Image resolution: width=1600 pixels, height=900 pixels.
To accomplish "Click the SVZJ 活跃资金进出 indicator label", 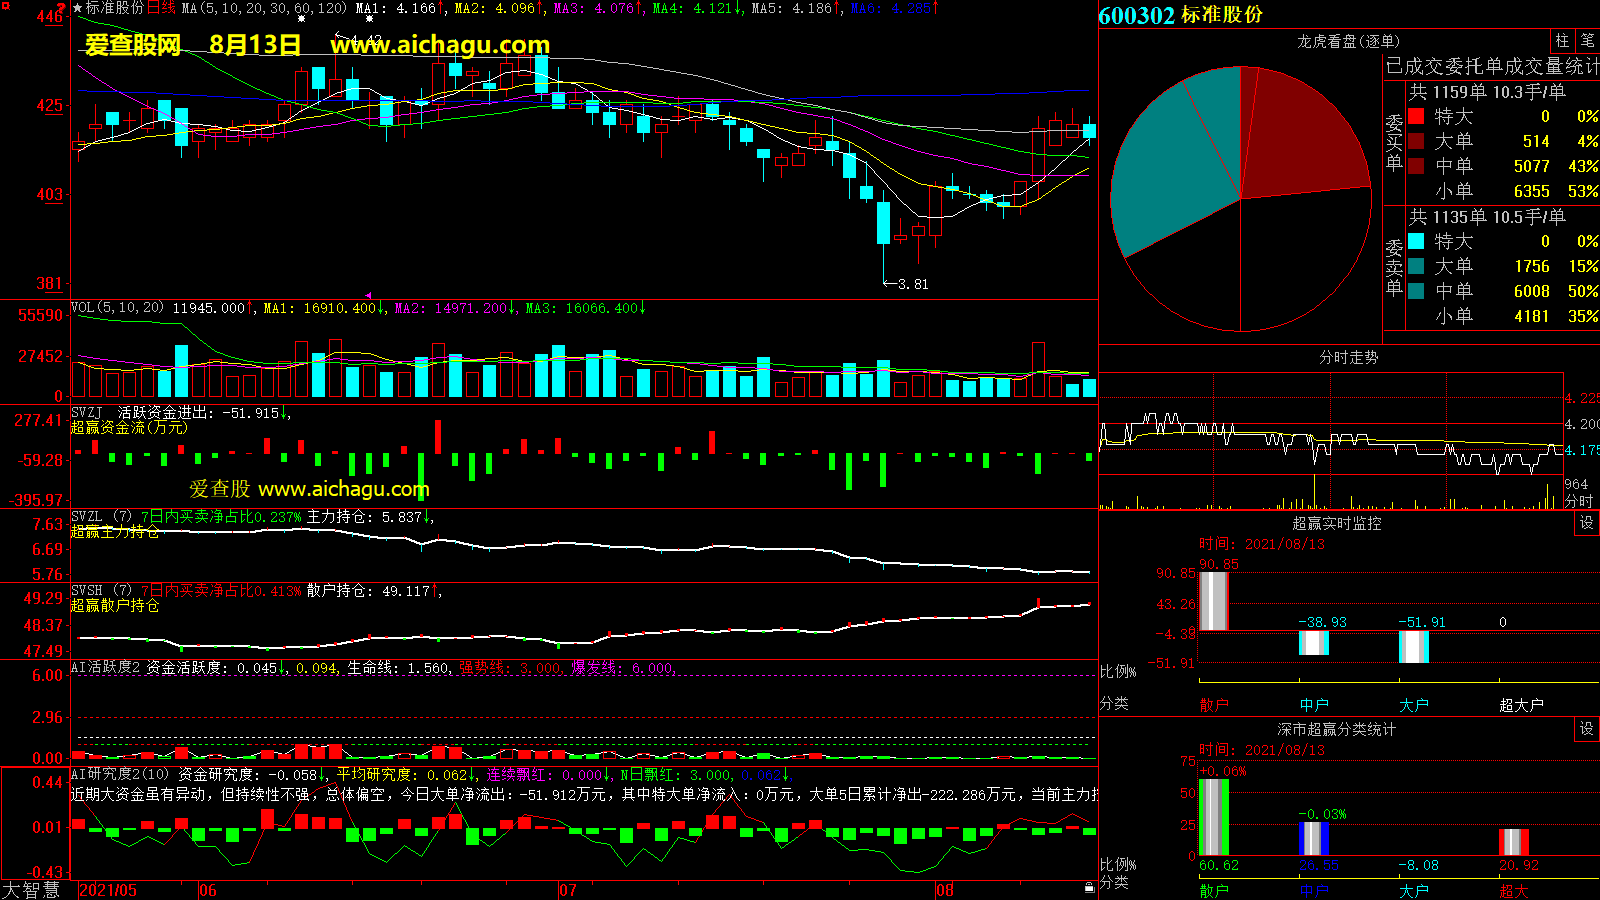I will pos(87,412).
